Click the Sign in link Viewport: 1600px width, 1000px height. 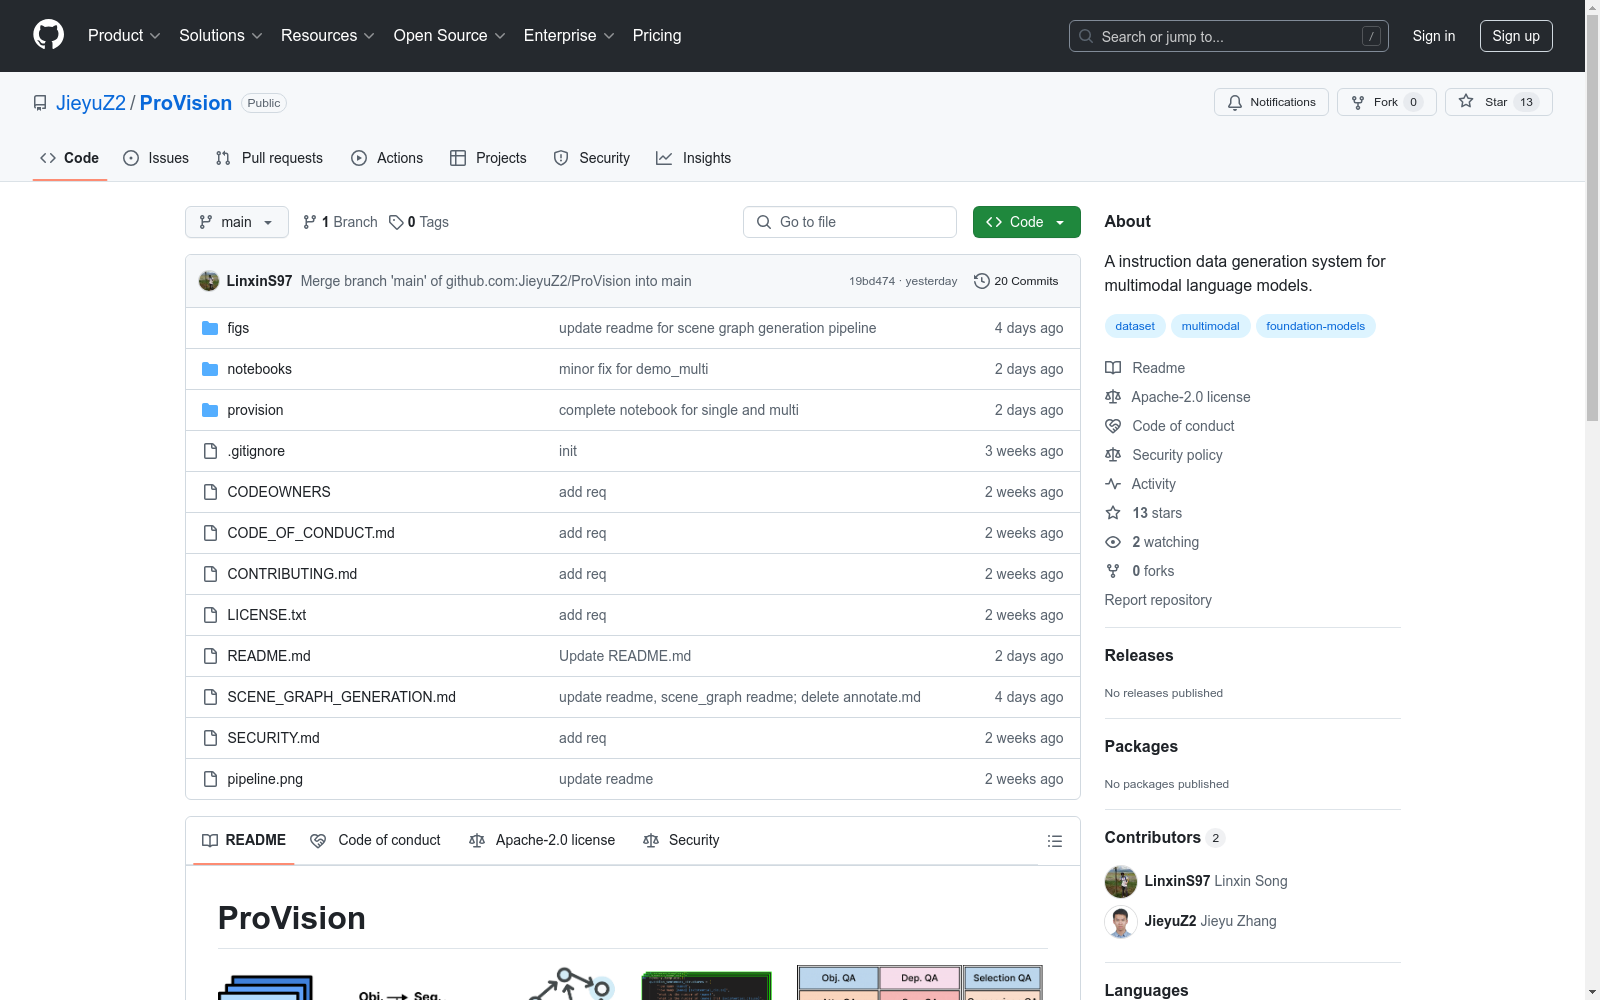1434,36
